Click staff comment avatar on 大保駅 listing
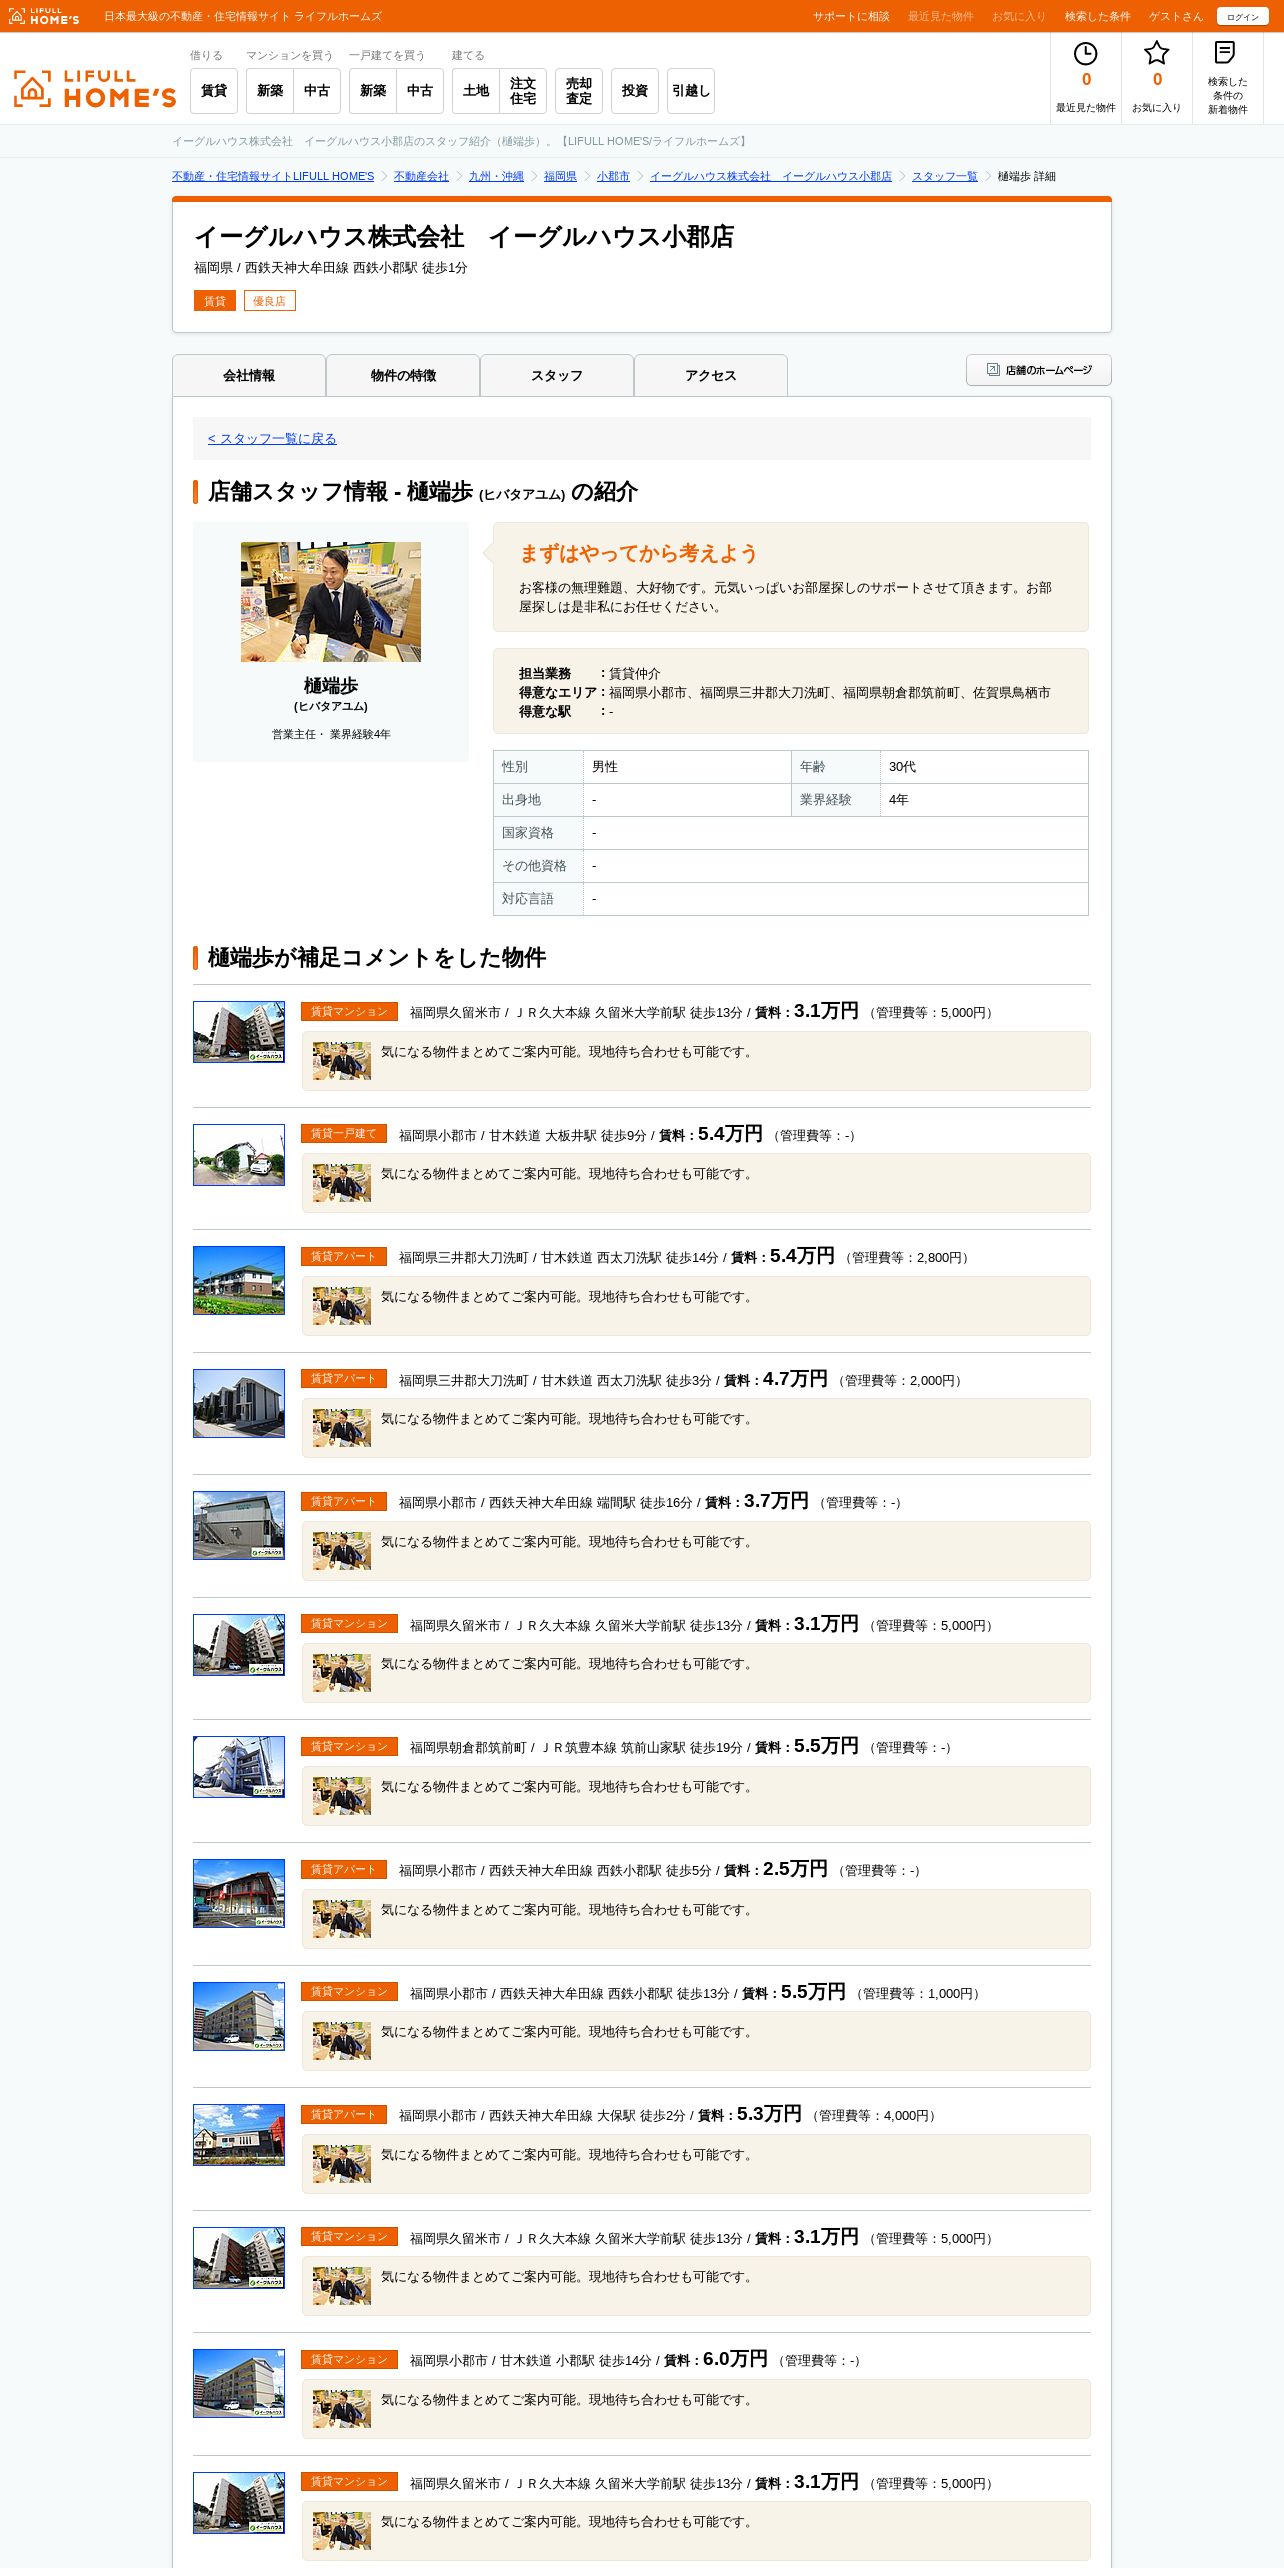 tap(341, 2164)
